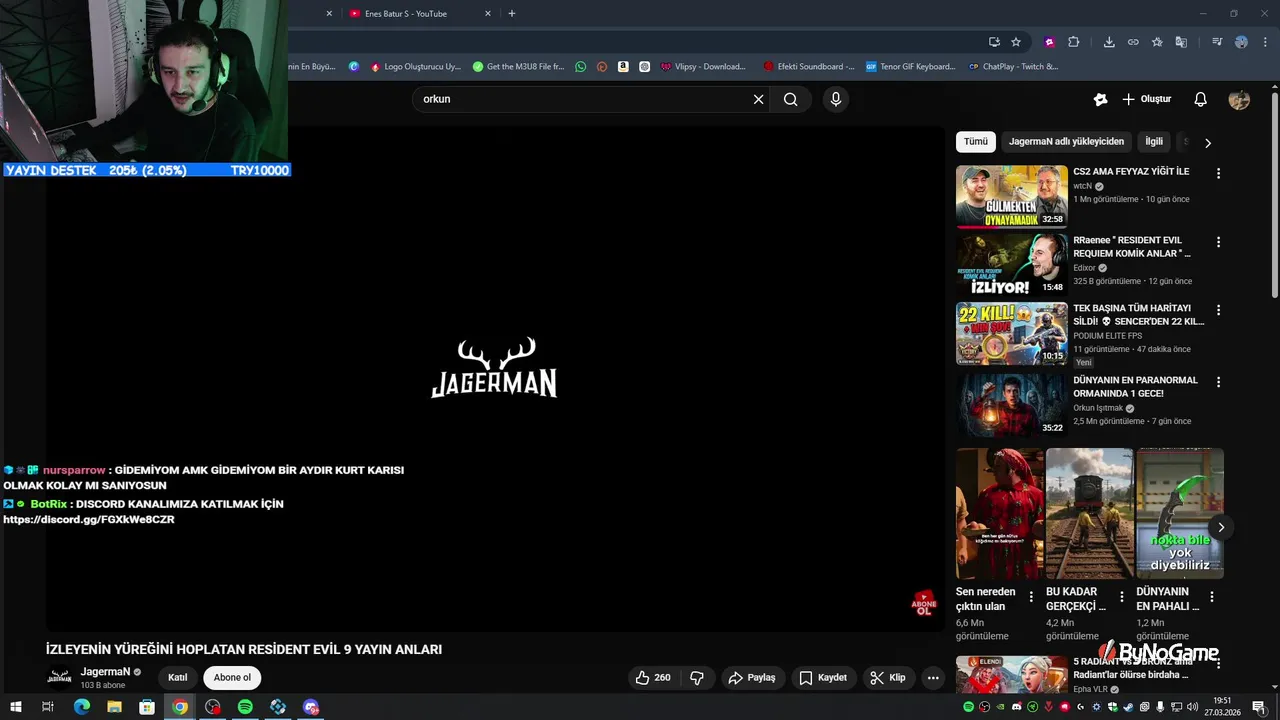Open Logo Oluşturucu bookmark
This screenshot has height=720, width=1280.
tap(416, 67)
